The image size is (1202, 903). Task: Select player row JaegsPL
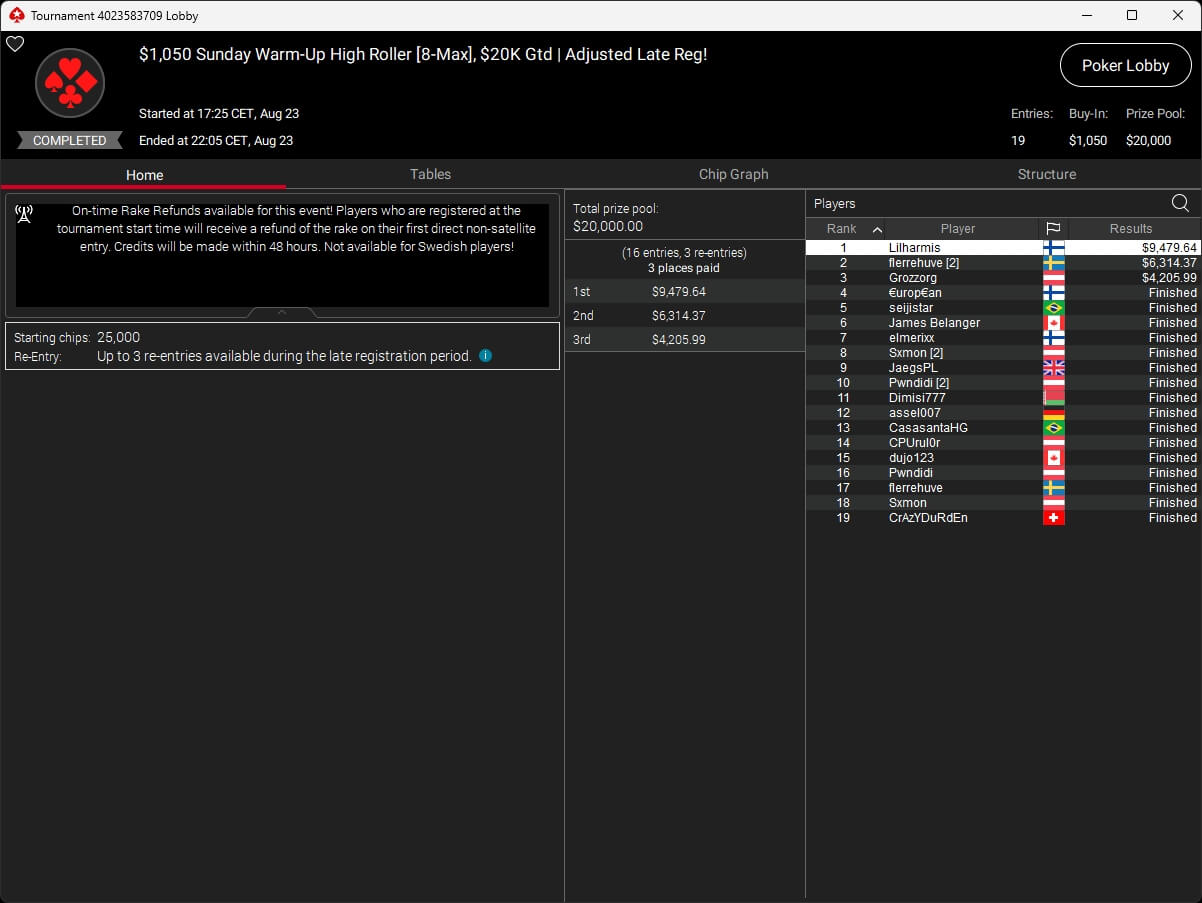pos(1002,368)
